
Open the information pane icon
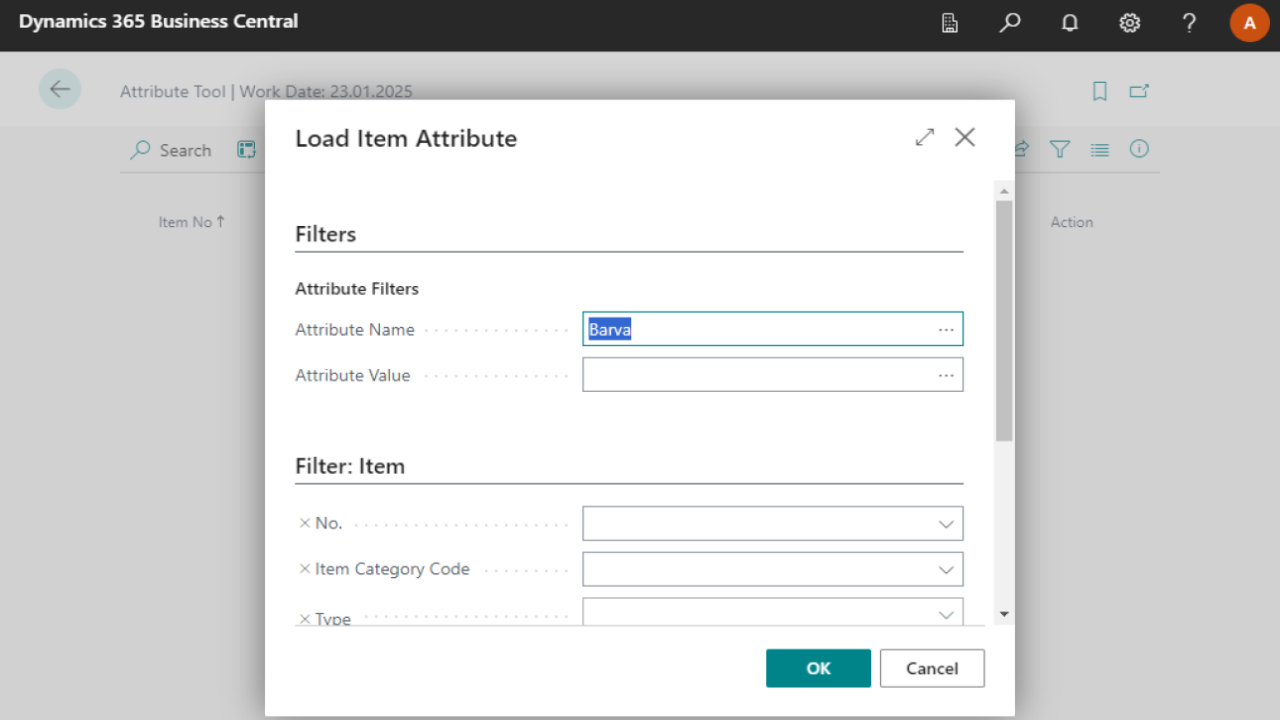click(x=1139, y=149)
